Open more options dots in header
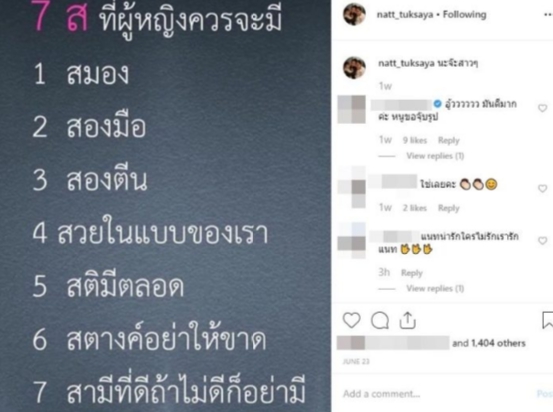The width and height of the screenshot is (553, 412). 548,15
